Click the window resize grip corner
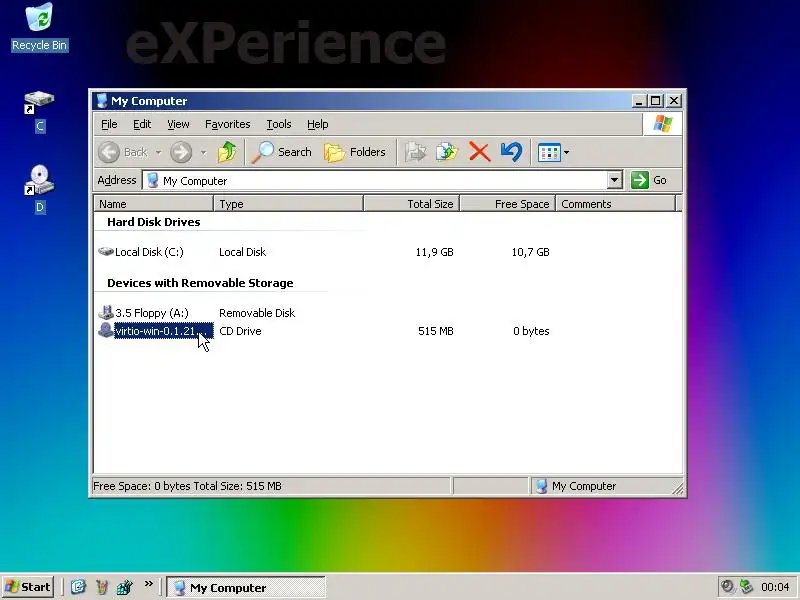The image size is (800, 600). (678, 489)
